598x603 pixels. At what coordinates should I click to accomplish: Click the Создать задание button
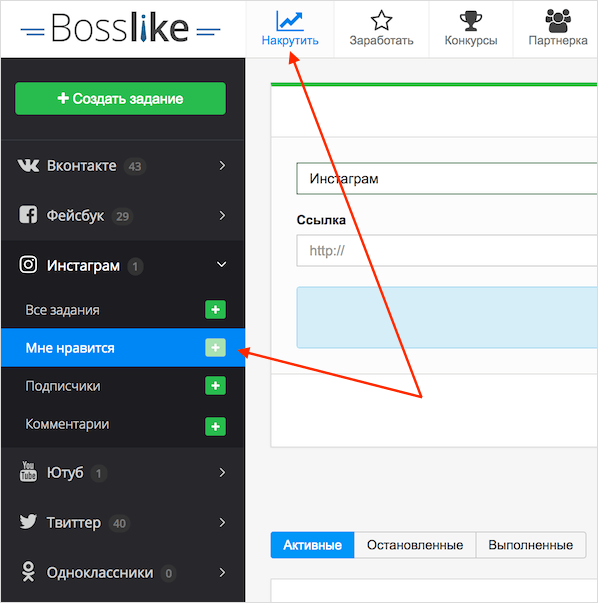click(x=120, y=98)
